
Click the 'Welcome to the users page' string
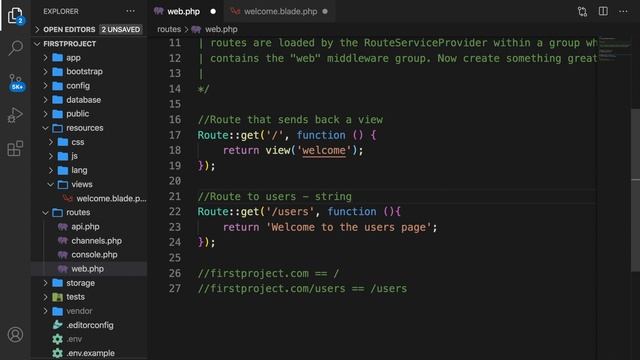[x=349, y=227]
